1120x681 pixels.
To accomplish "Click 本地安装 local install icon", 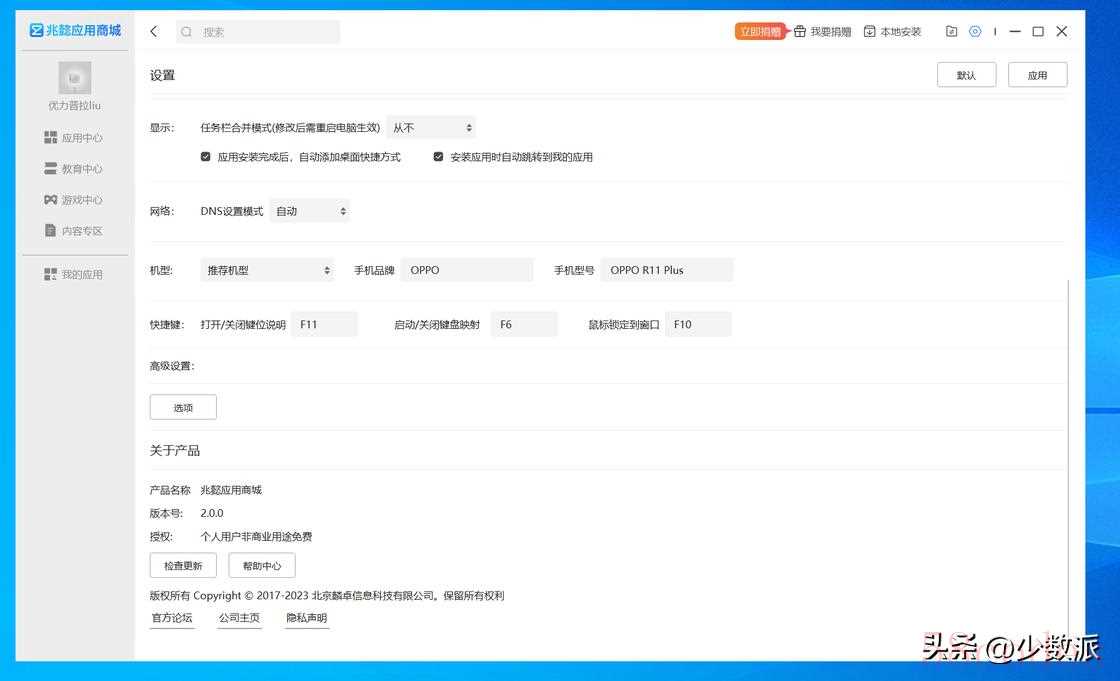I will pyautogui.click(x=870, y=32).
